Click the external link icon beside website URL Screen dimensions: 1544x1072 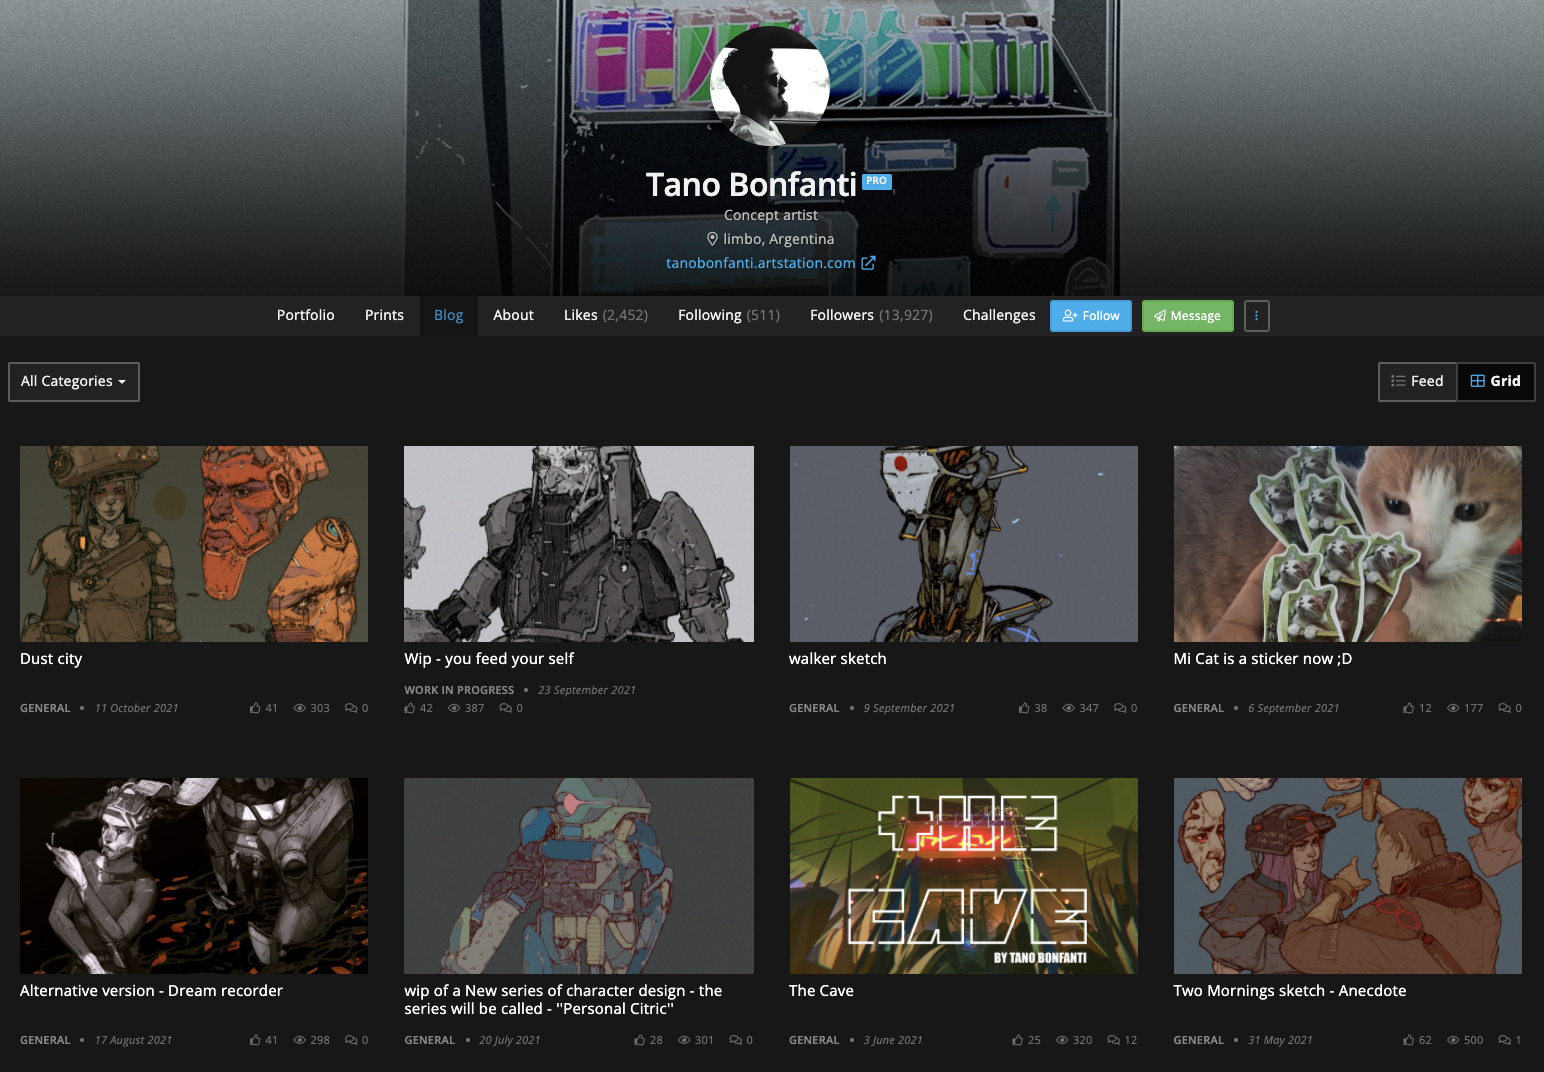click(x=868, y=263)
